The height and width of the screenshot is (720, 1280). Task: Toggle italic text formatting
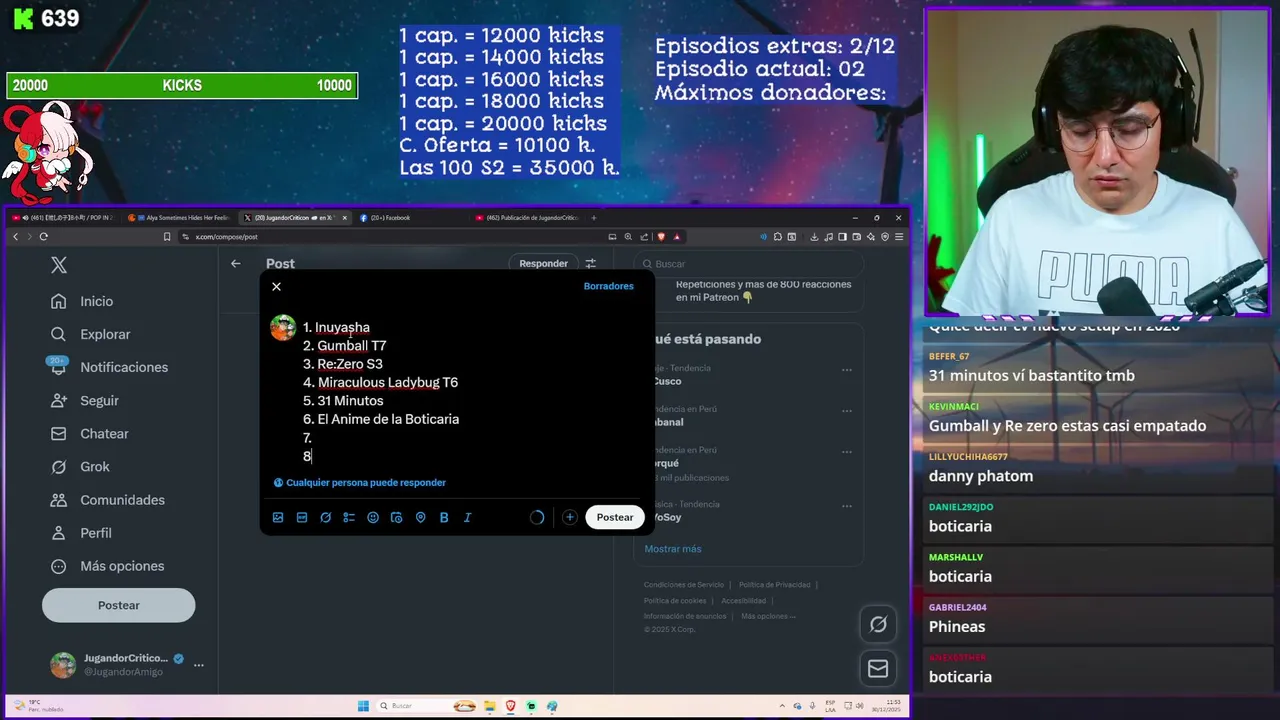(467, 517)
